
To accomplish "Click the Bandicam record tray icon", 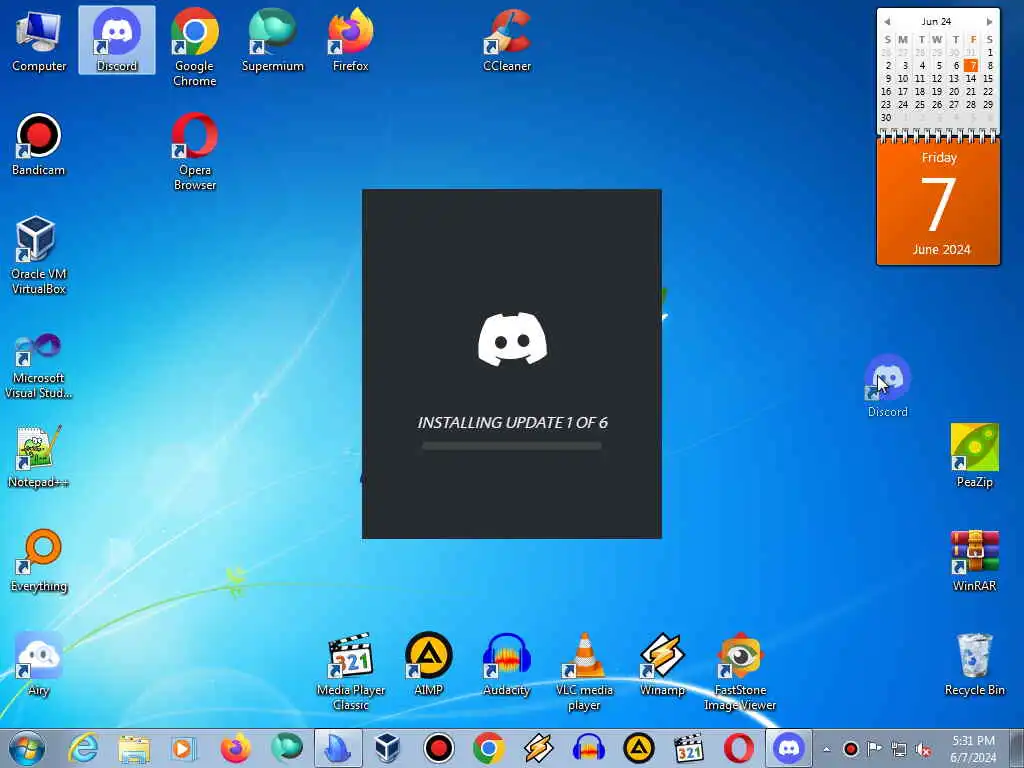I will pos(850,749).
